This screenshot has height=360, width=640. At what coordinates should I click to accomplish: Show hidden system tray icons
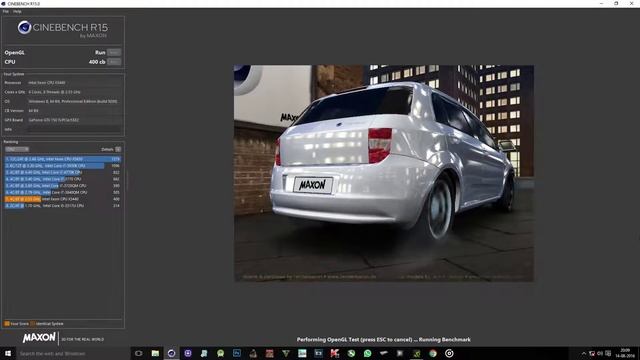[584, 353]
